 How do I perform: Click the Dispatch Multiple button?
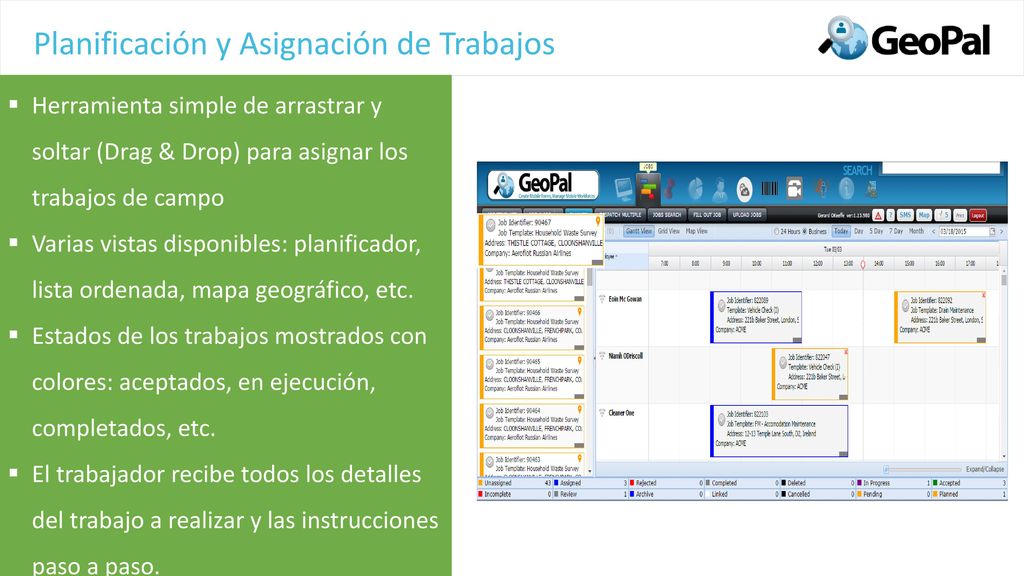[x=622, y=215]
